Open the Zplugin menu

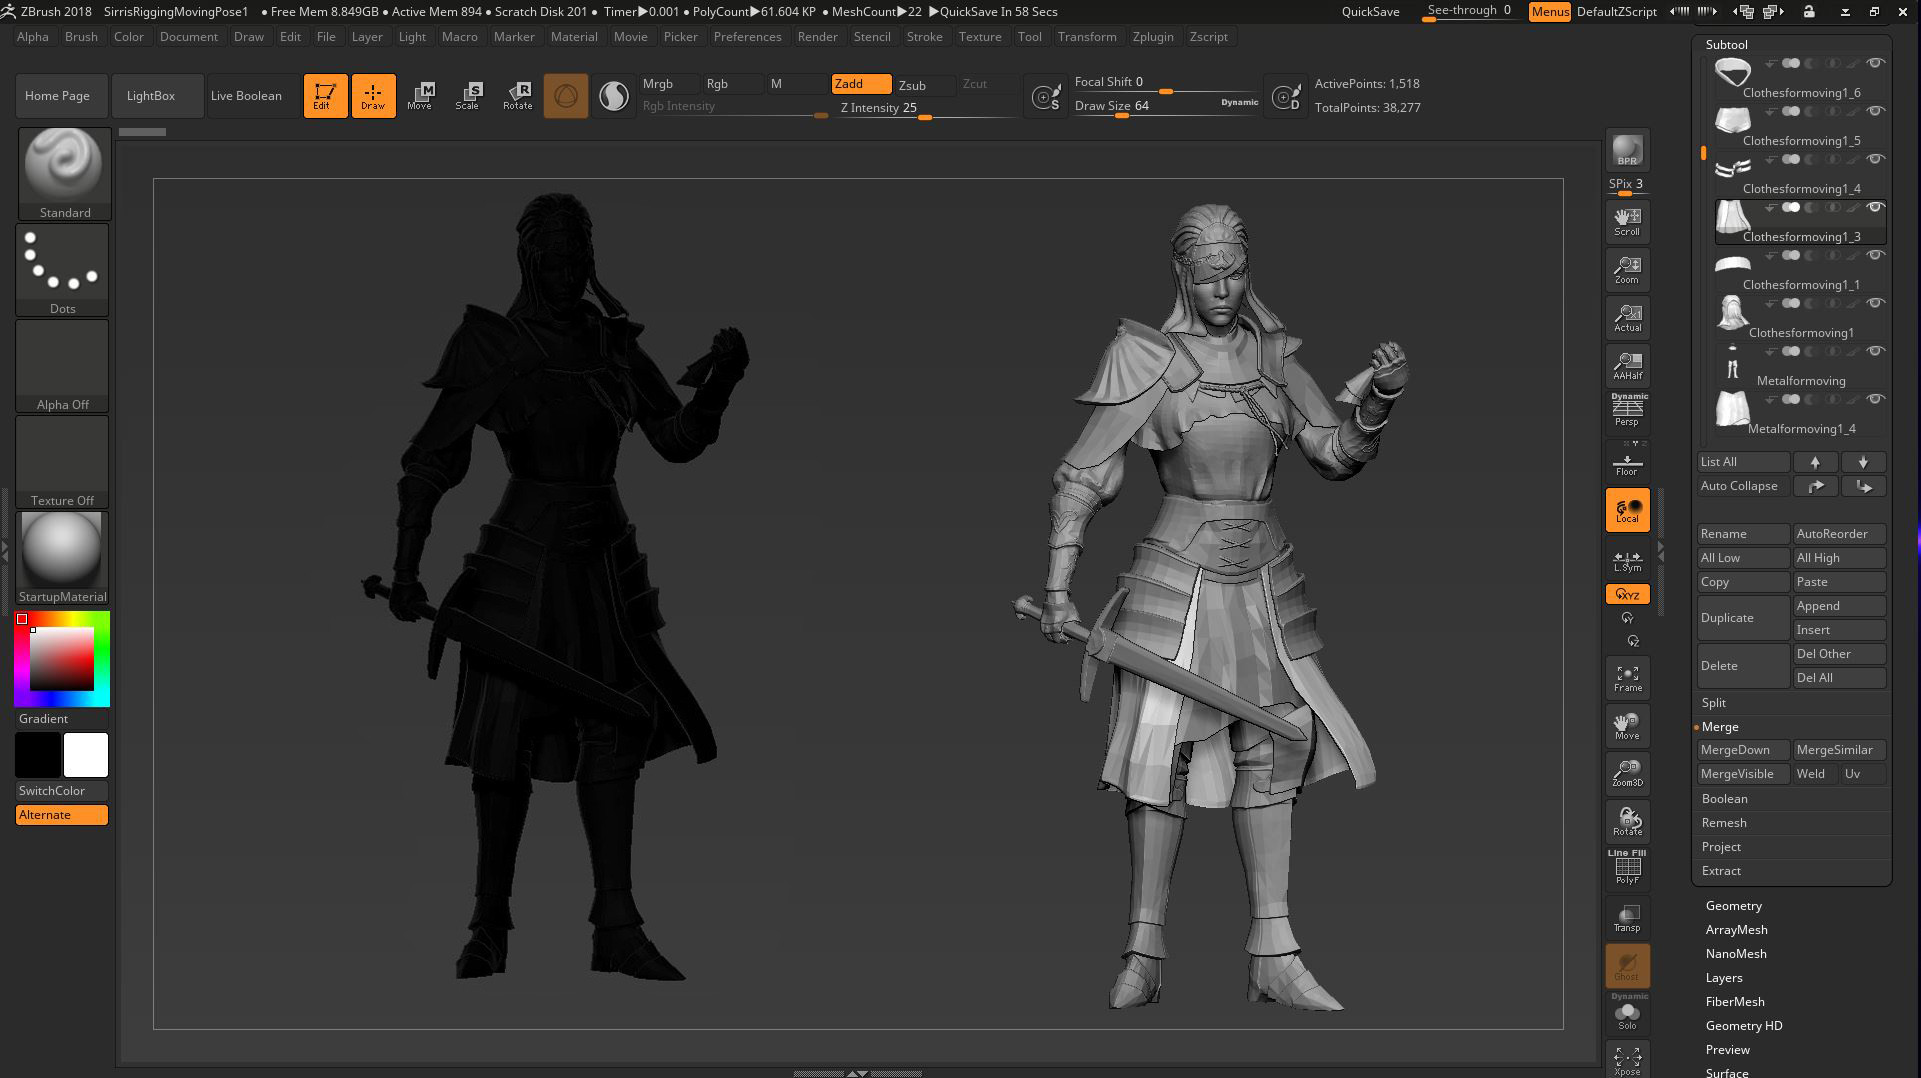pos(1153,37)
